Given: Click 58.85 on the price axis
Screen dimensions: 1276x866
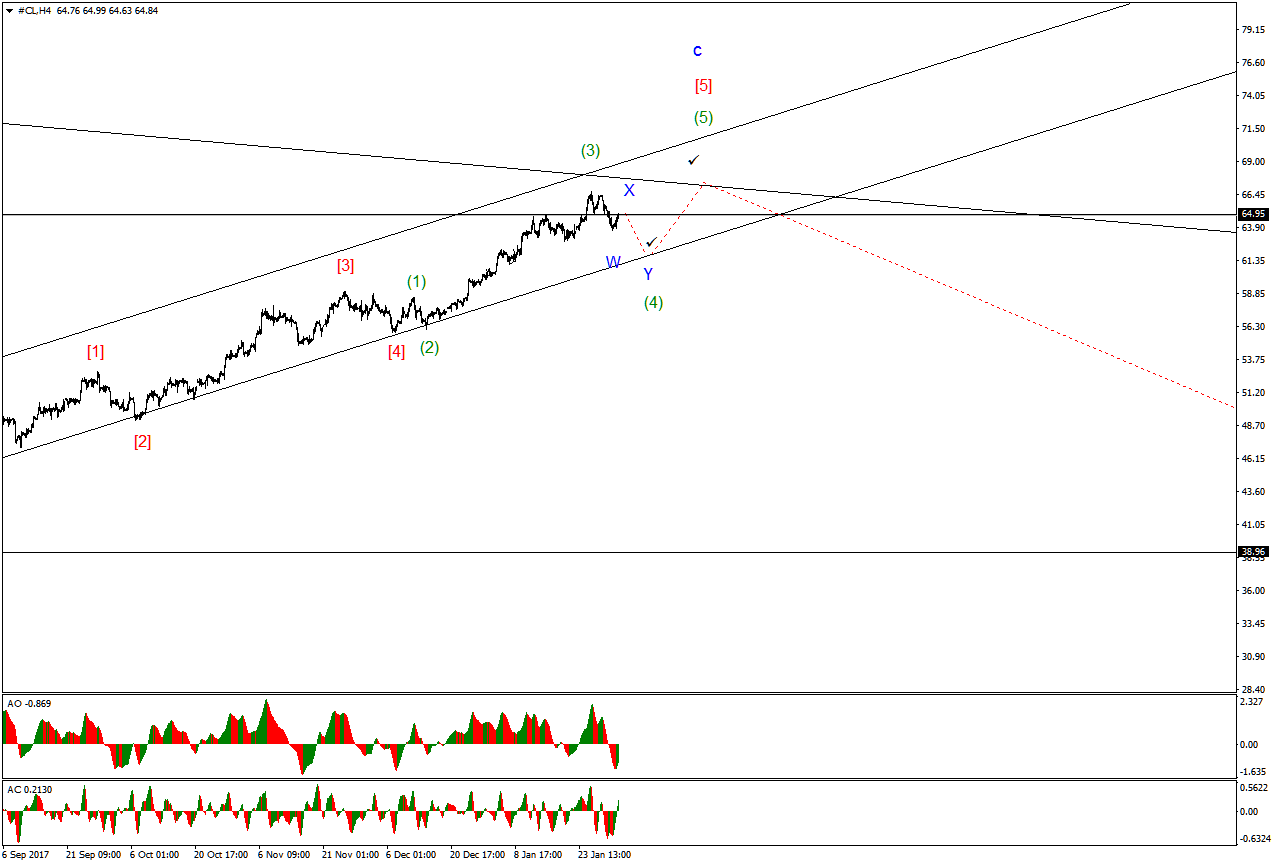Looking at the screenshot, I should coord(1254,294).
